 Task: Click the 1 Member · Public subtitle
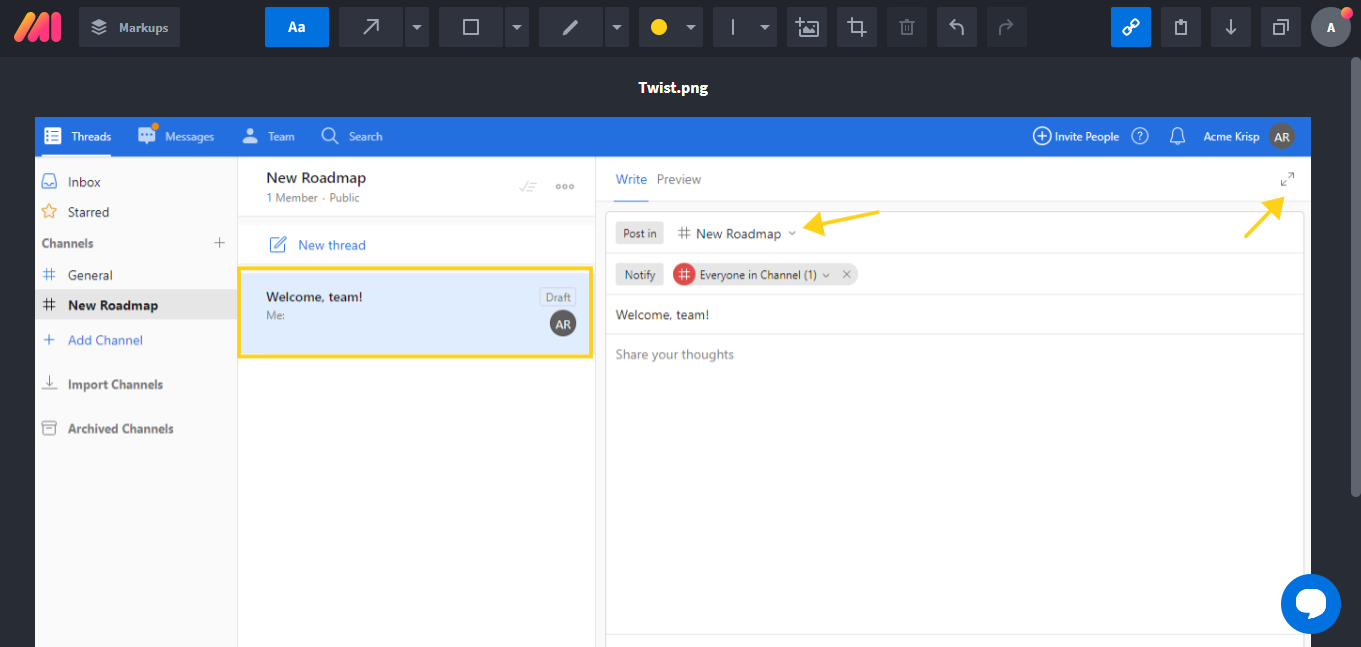coord(313,198)
